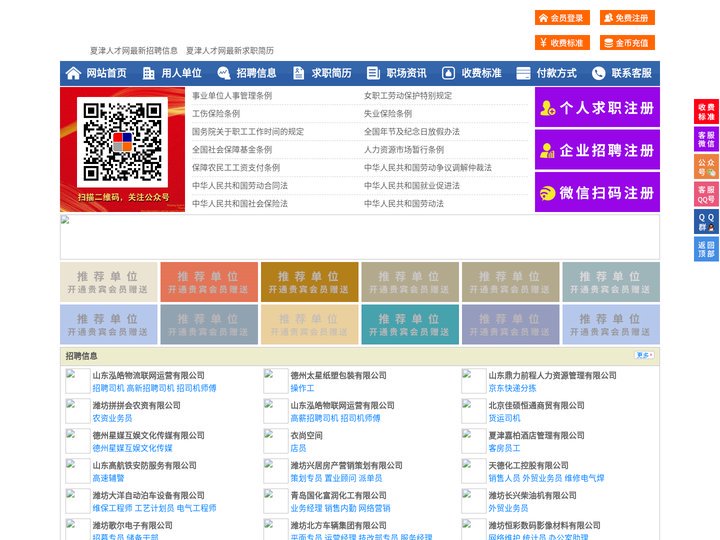Click the person icon on 企业招聘注册

click(547, 150)
